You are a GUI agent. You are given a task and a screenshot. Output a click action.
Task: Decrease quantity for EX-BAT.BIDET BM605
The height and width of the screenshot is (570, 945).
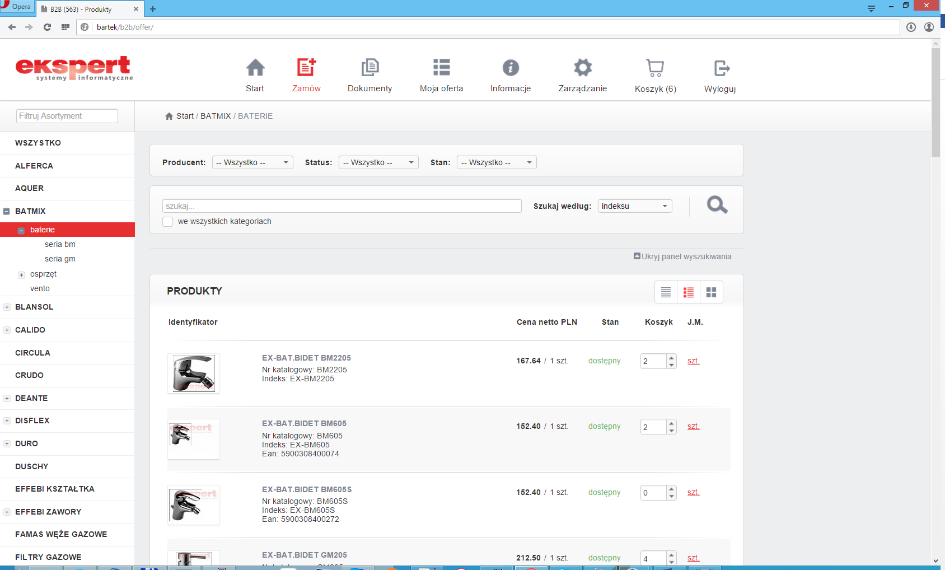point(671,430)
